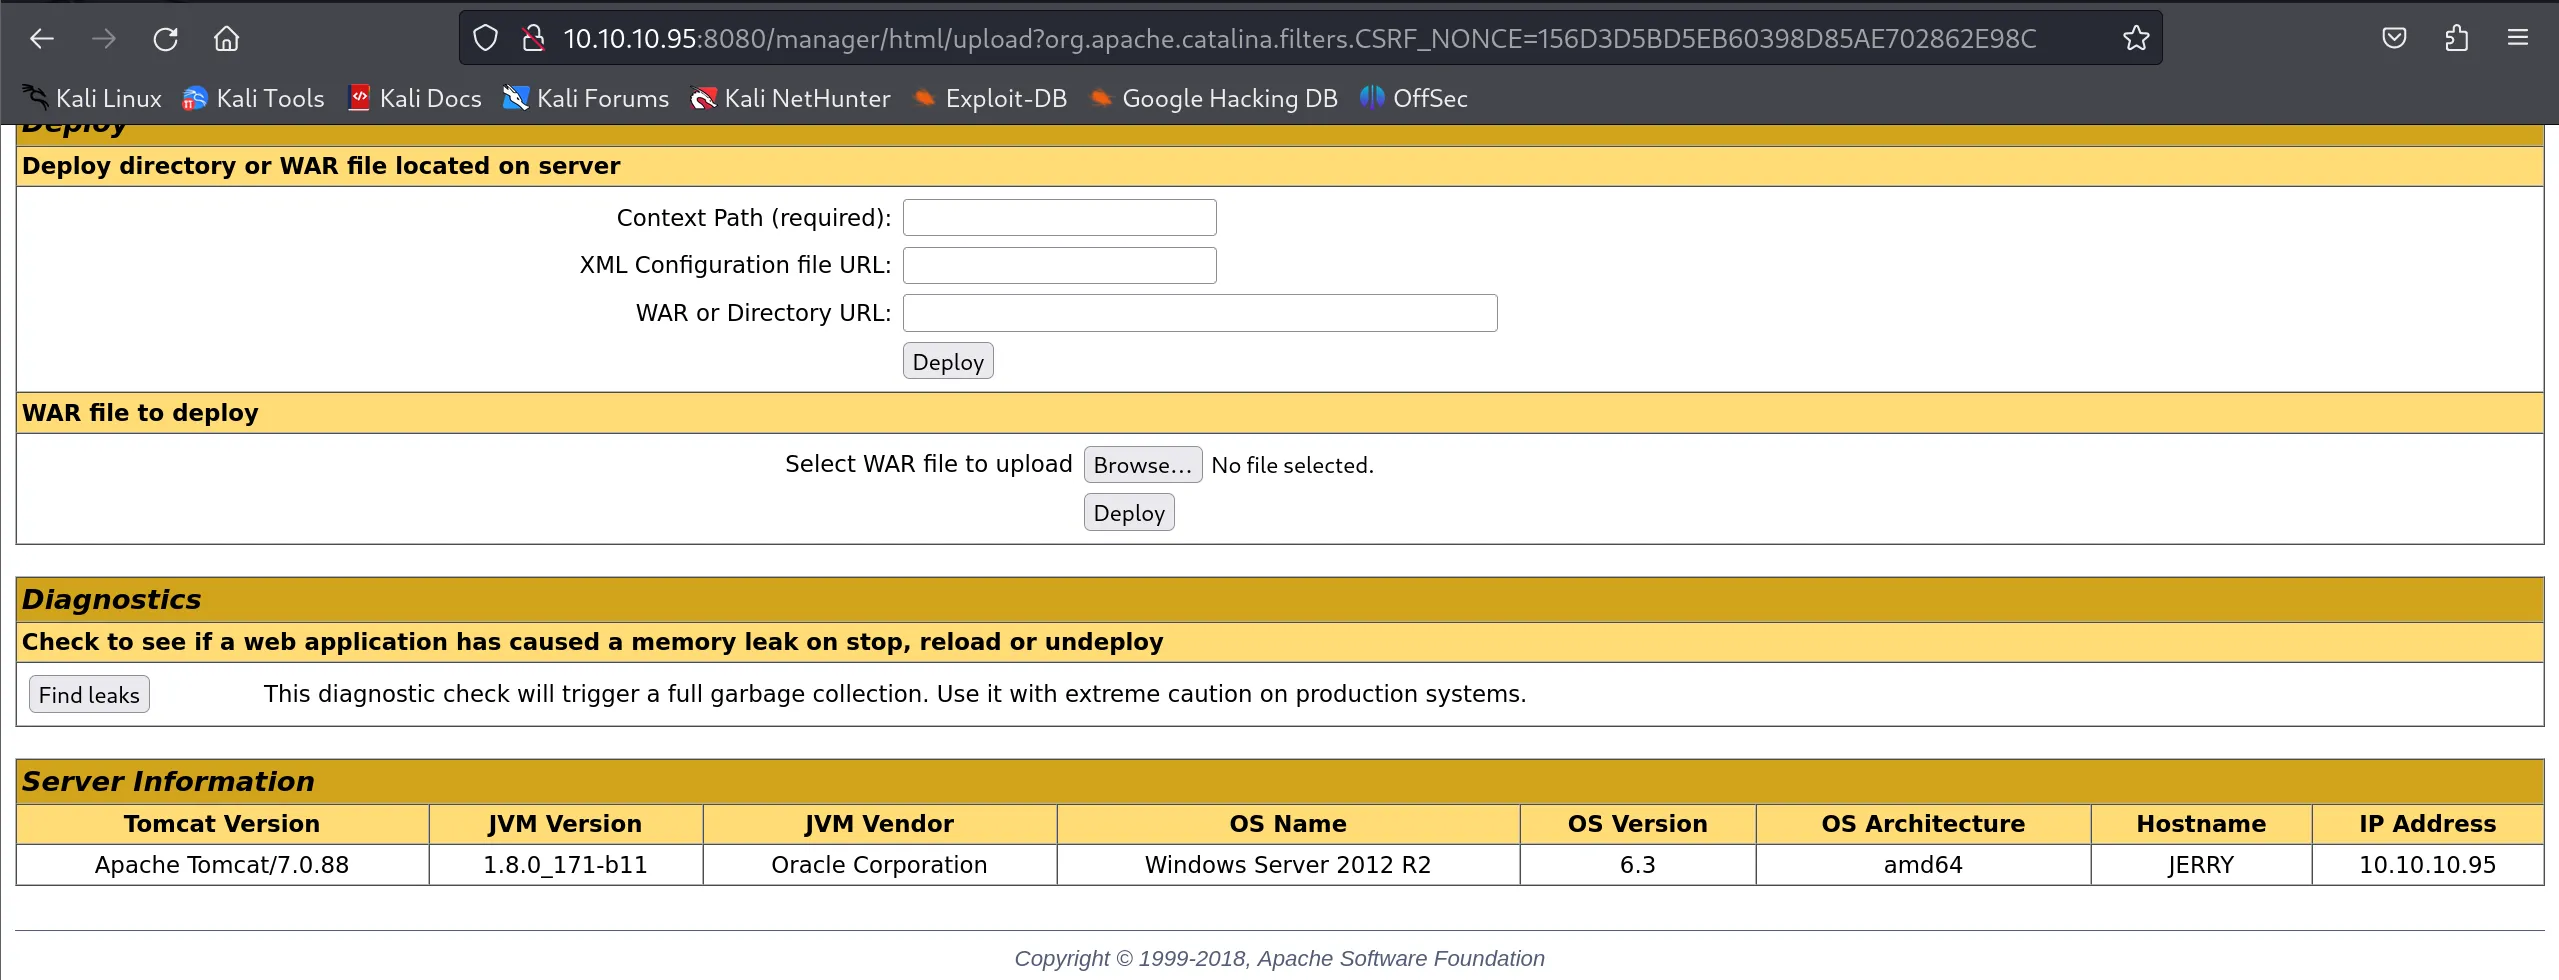This screenshot has height=980, width=2559.
Task: Focus the XML Configuration file URL field
Action: coord(1059,266)
